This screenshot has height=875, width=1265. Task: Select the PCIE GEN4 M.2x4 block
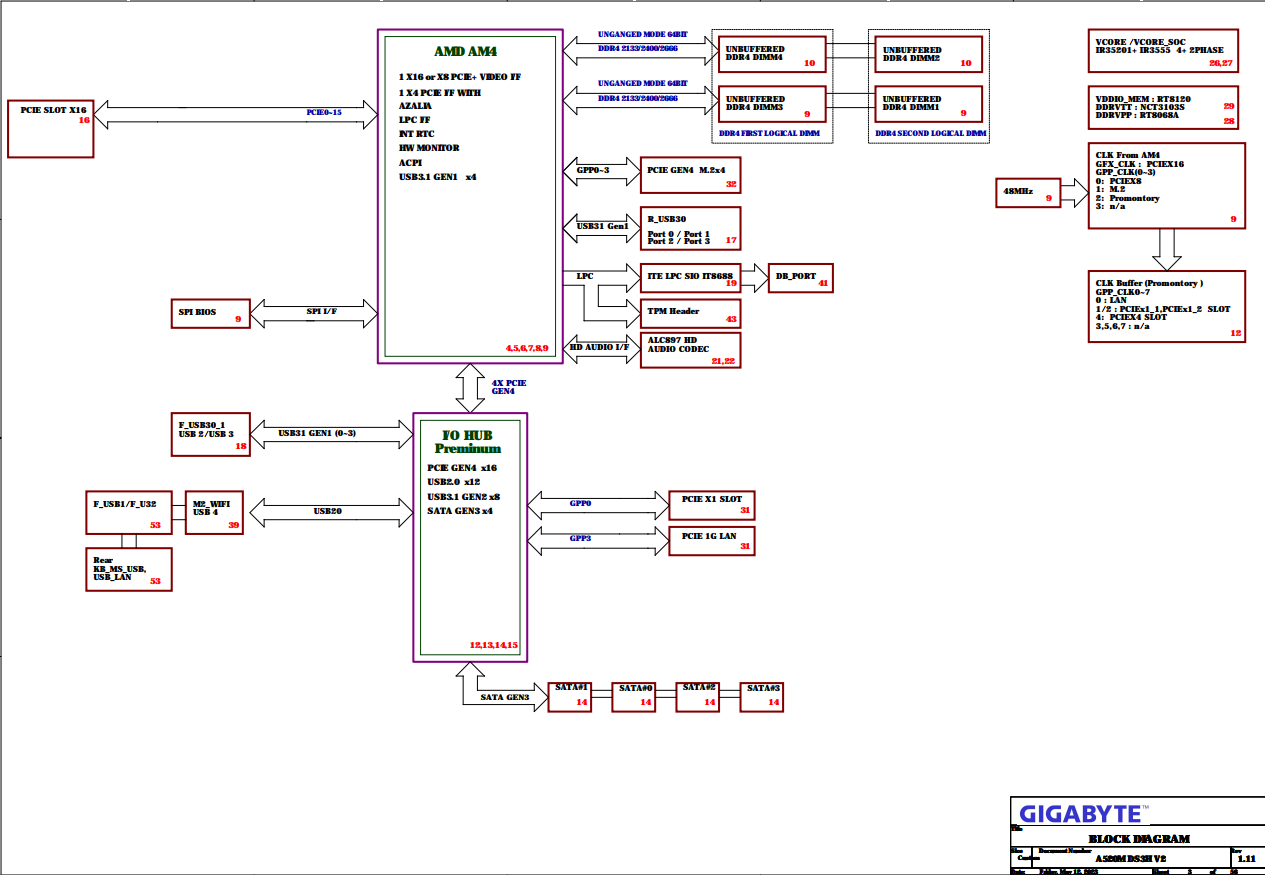[x=691, y=174]
